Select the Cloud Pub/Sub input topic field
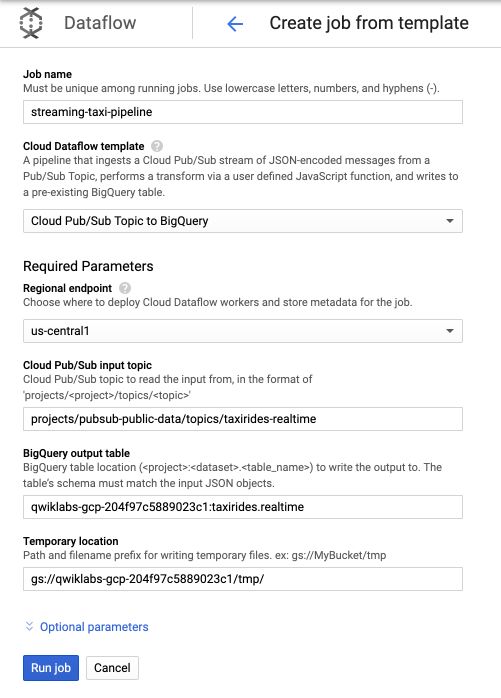This screenshot has height=698, width=501. pos(243,419)
